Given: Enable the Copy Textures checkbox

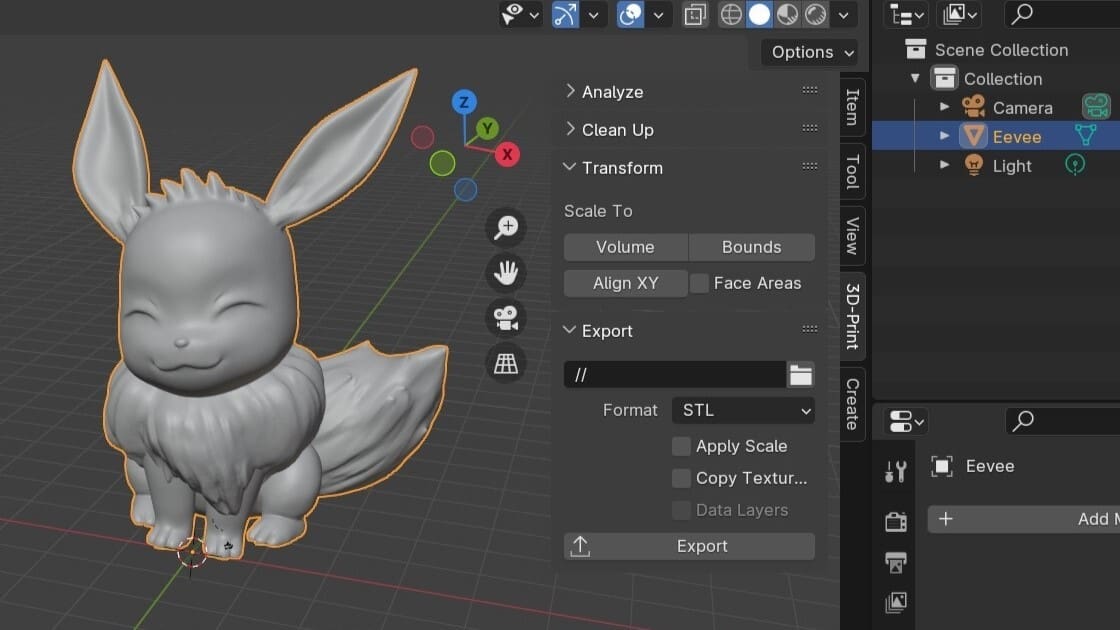Looking at the screenshot, I should click(x=681, y=479).
